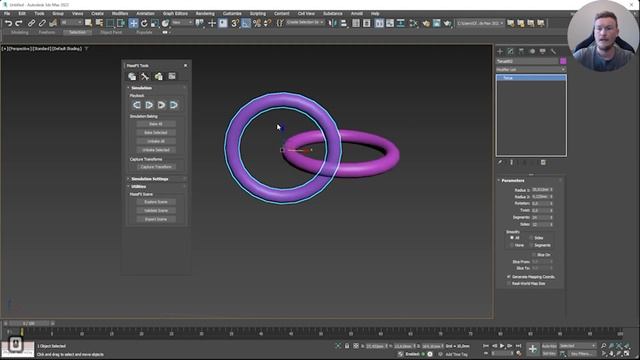Screen dimensions: 640x360
Task: Click the Mirror tool icon
Action: (332, 23)
